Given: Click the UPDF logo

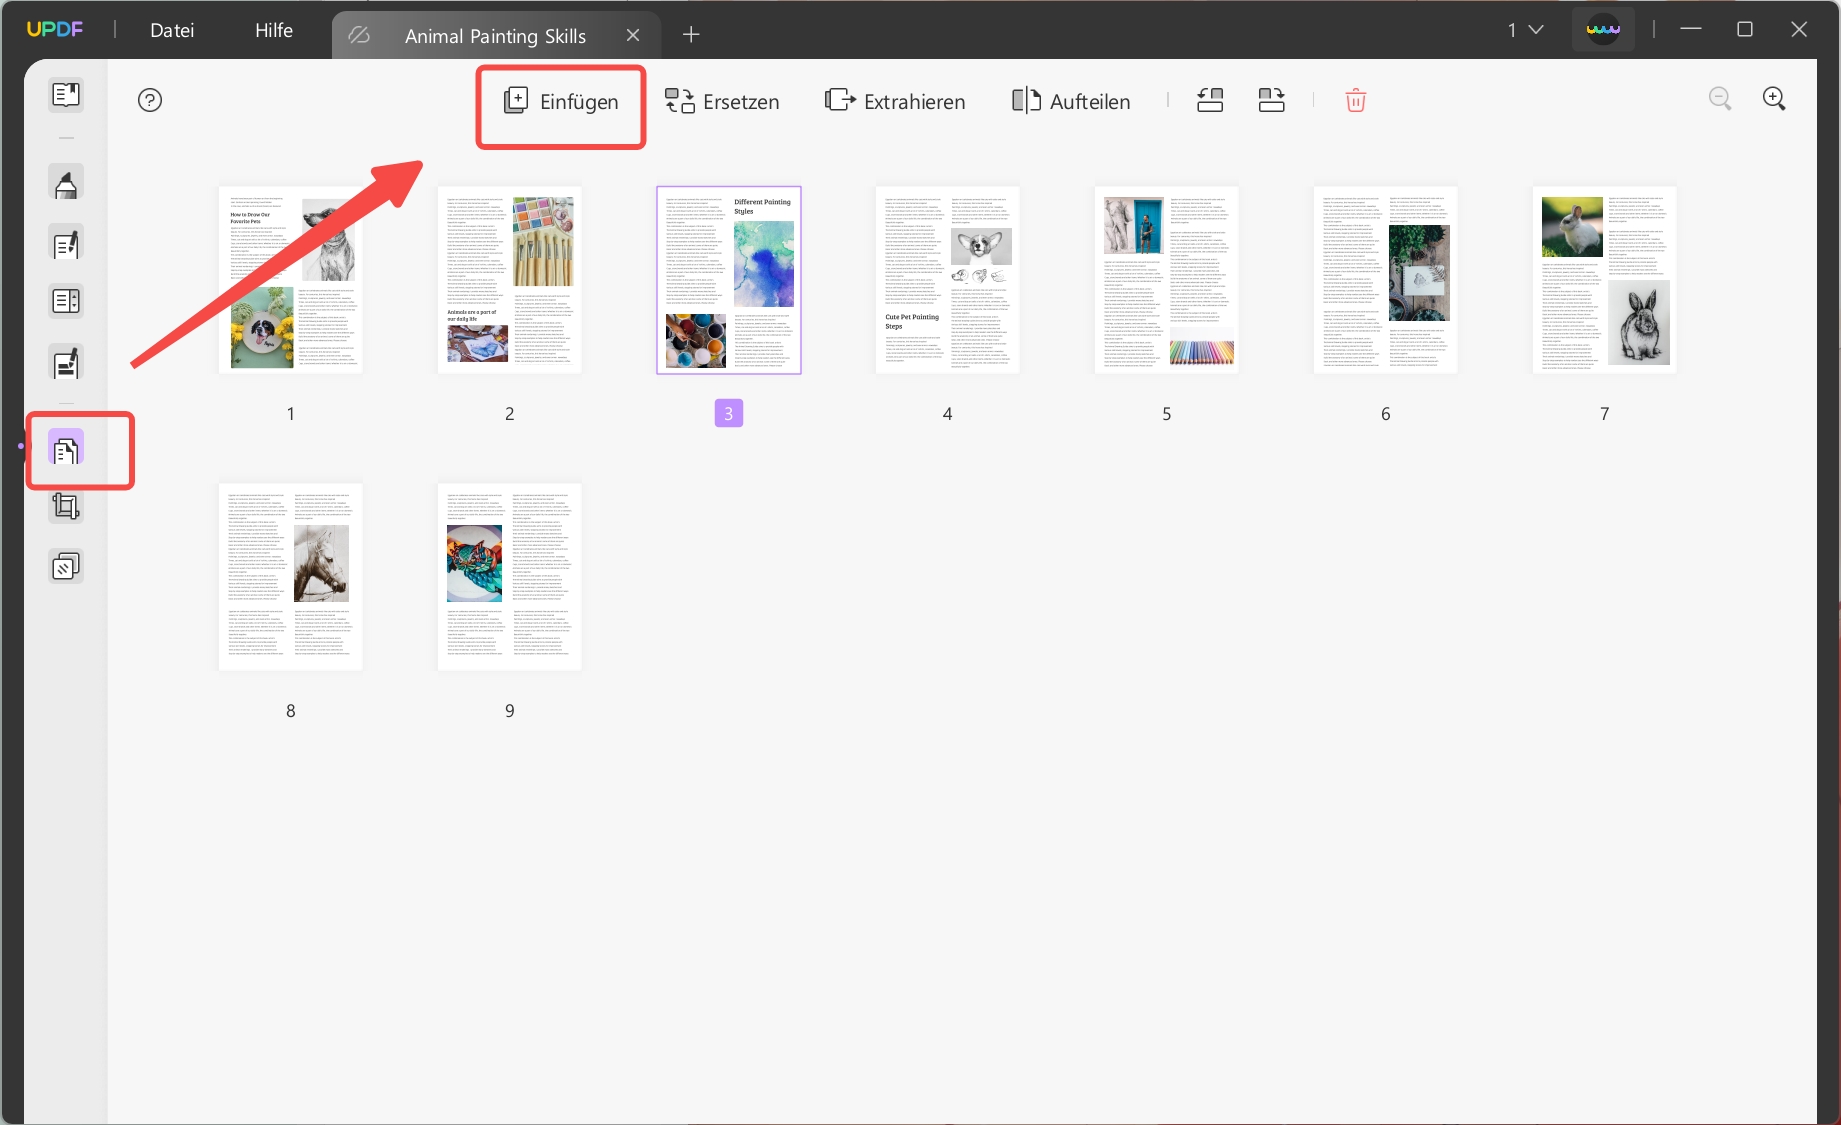Looking at the screenshot, I should click(55, 29).
